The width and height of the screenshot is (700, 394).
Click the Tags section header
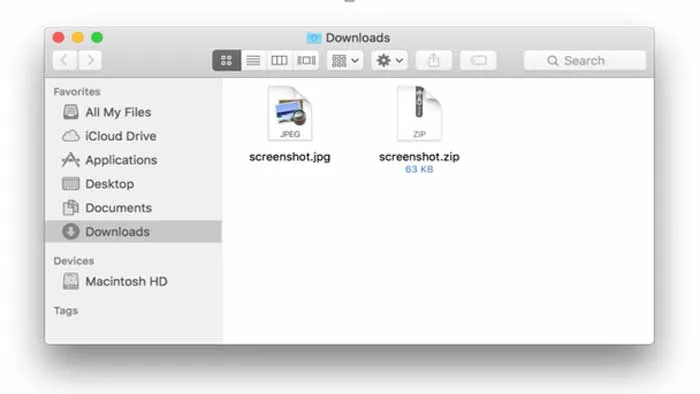66,311
